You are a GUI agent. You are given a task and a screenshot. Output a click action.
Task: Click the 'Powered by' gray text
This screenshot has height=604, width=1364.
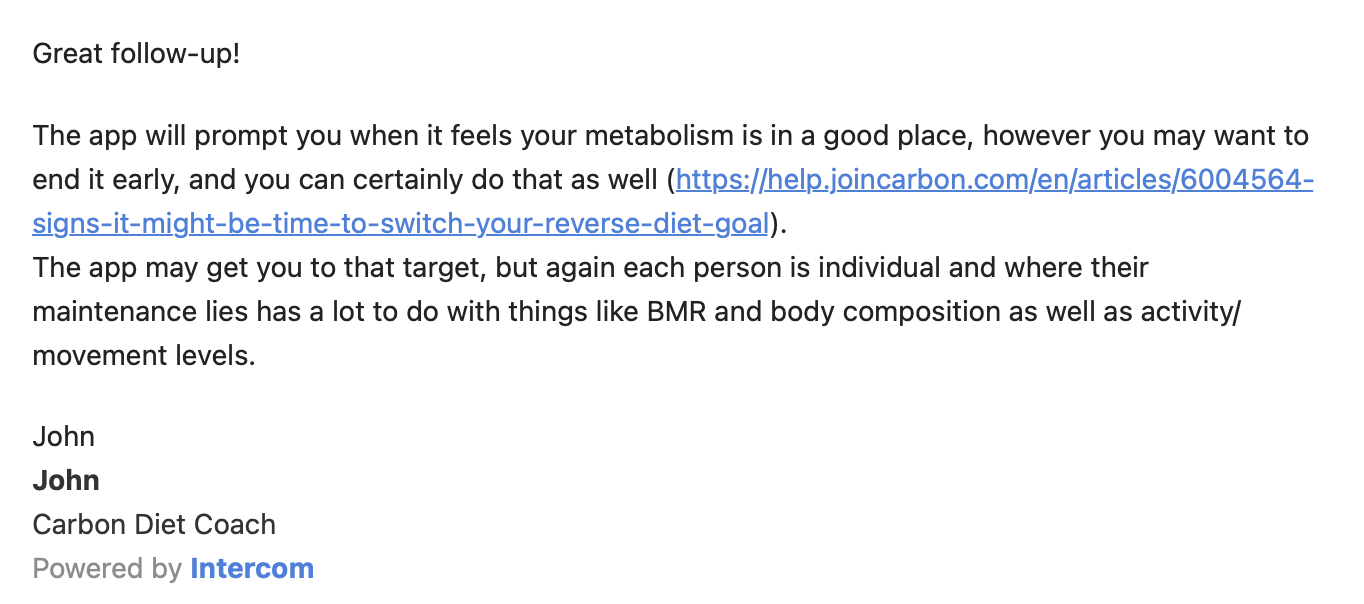click(107, 569)
